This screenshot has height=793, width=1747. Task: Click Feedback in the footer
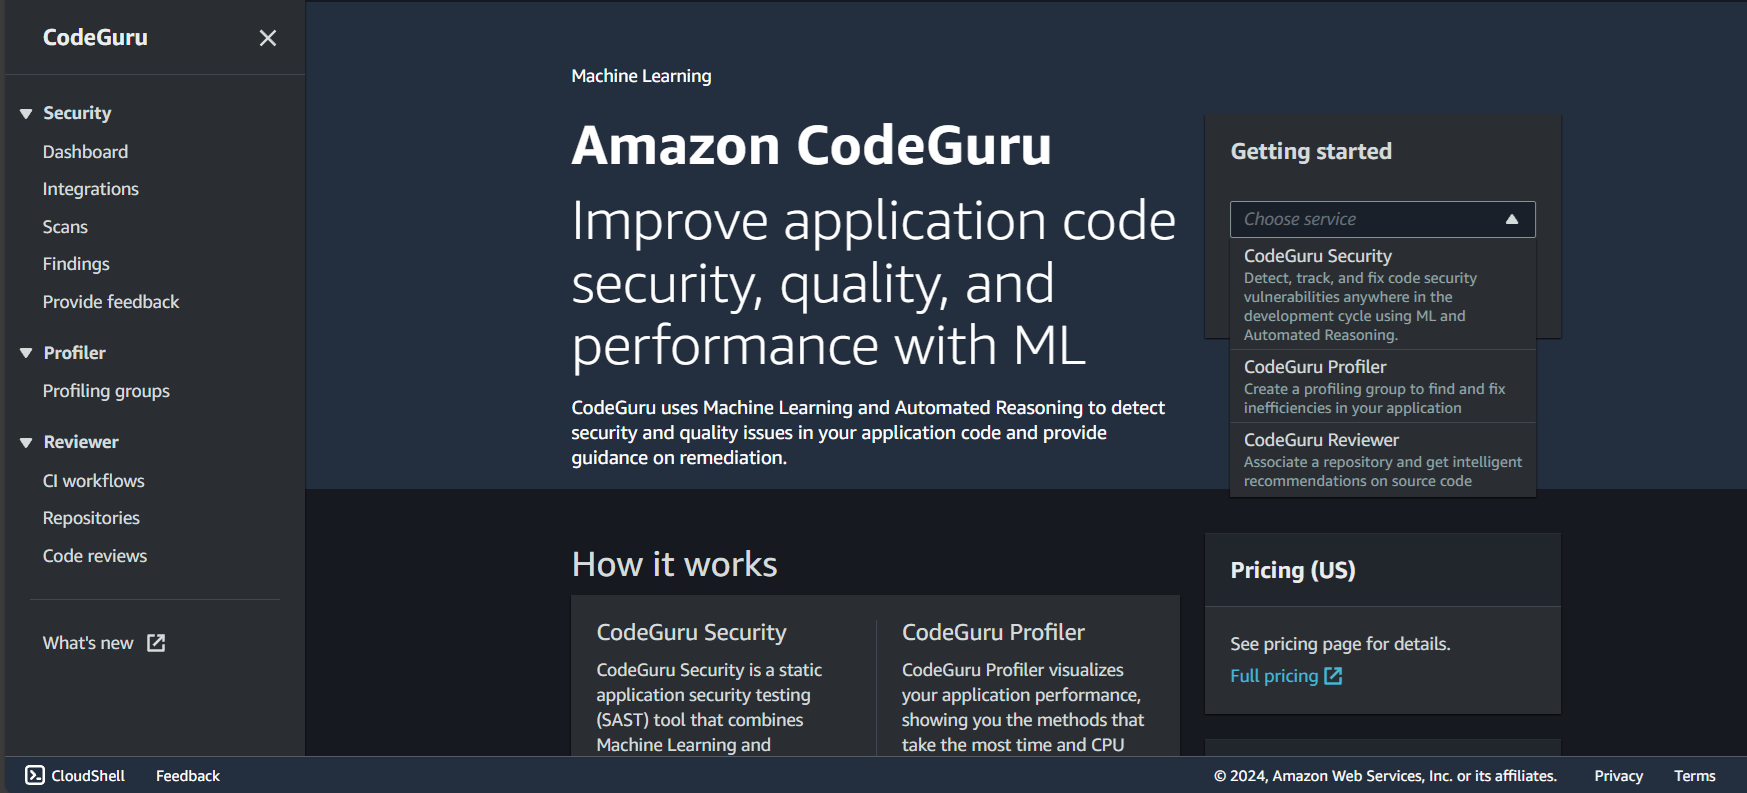pos(188,776)
